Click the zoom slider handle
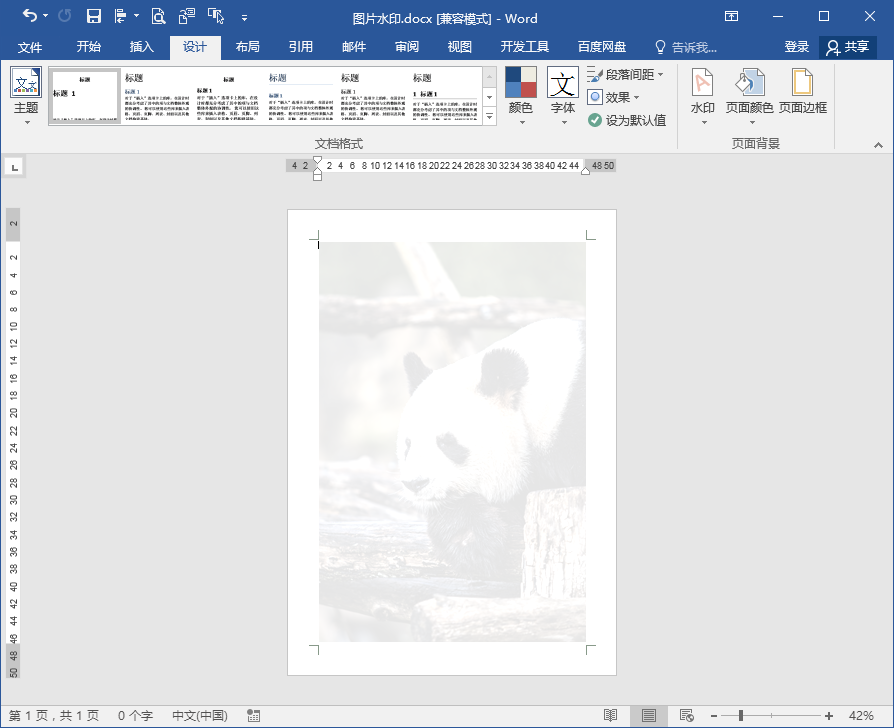Screen dimensions: 894x728 [741, 715]
